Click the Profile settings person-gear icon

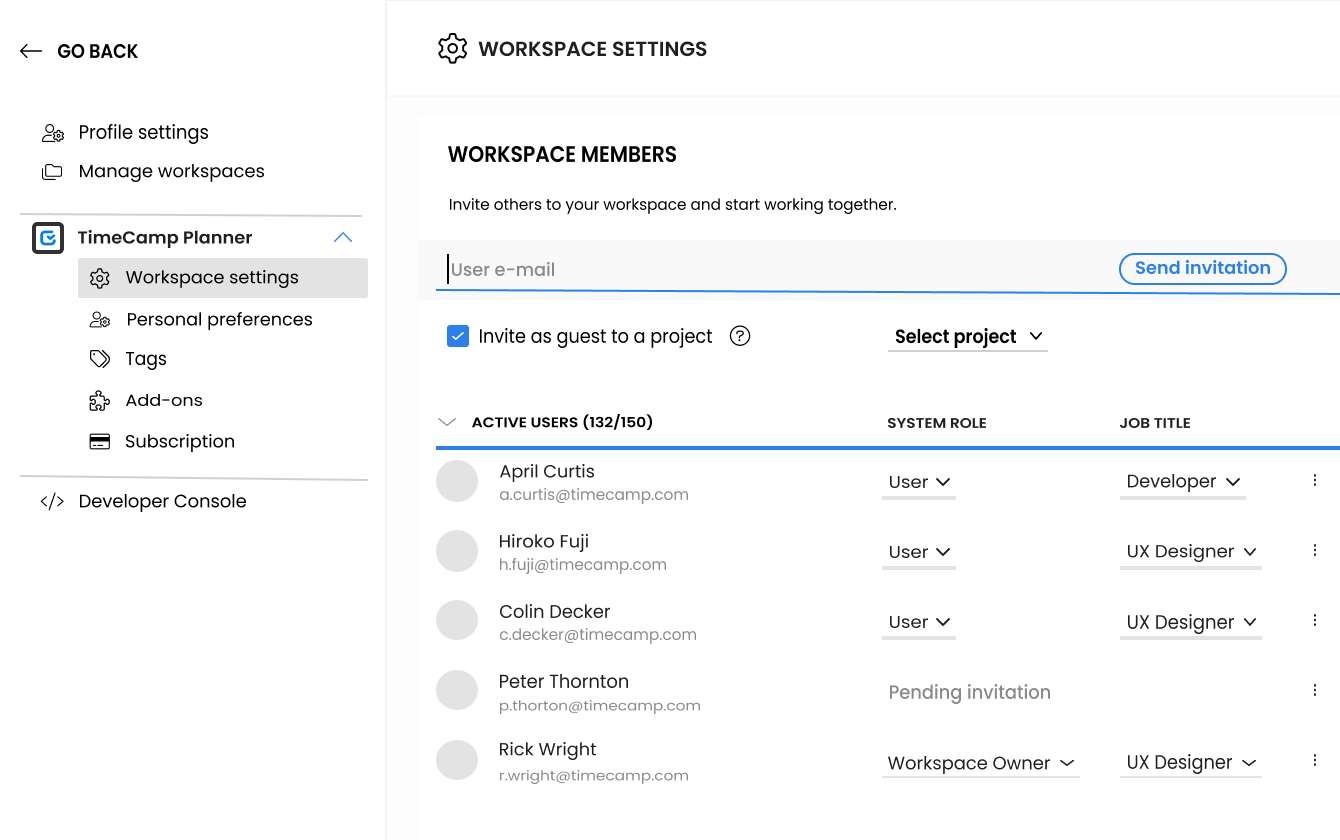[x=53, y=133]
